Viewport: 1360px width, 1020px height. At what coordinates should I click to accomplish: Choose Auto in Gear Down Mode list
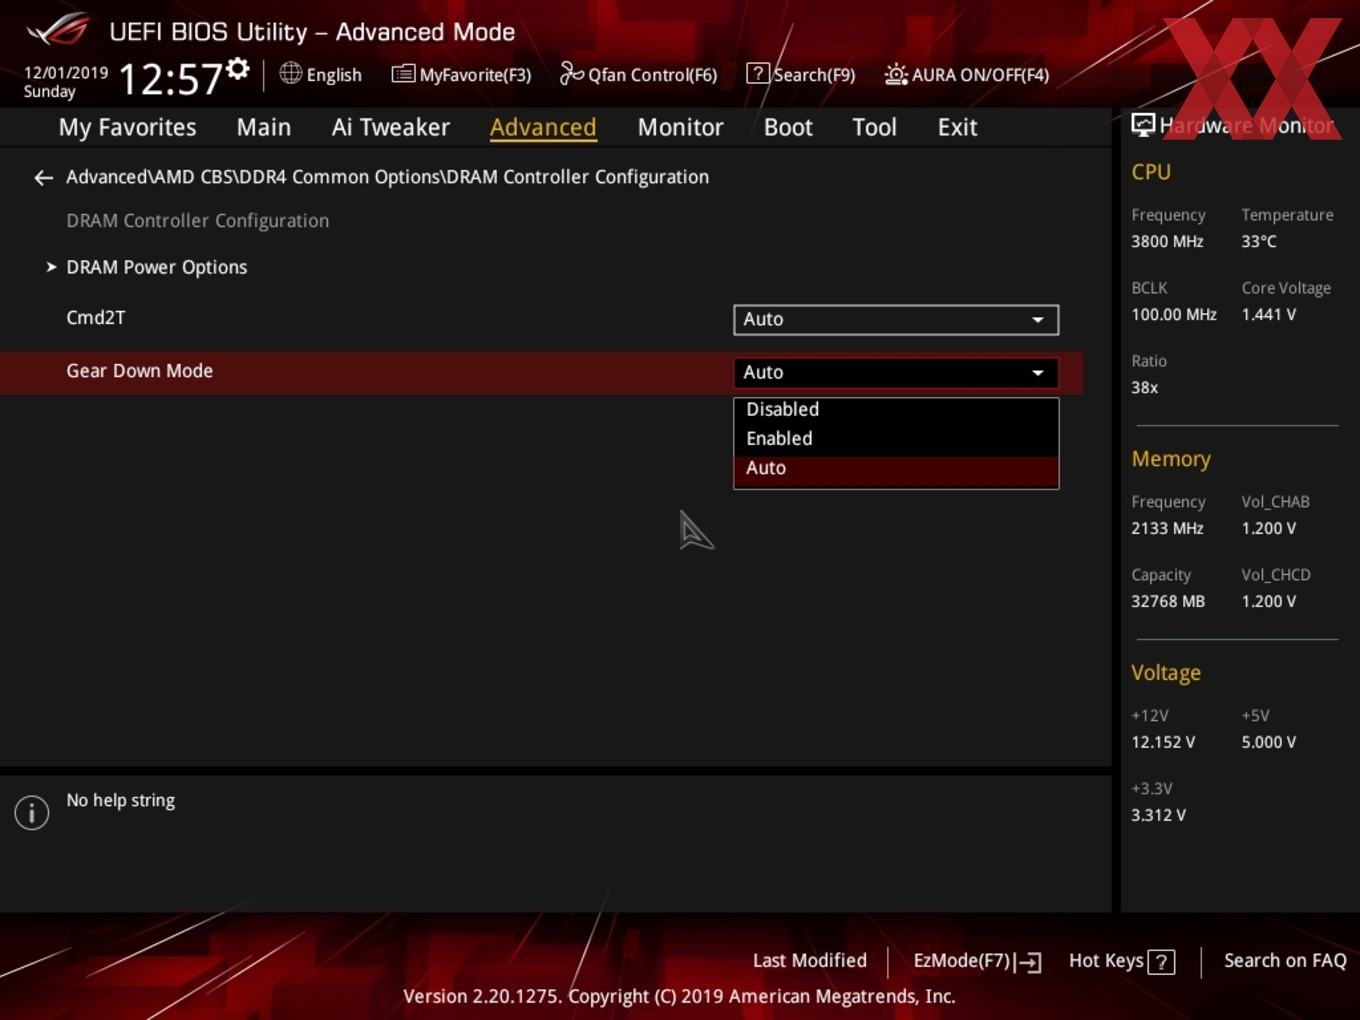pyautogui.click(x=896, y=468)
